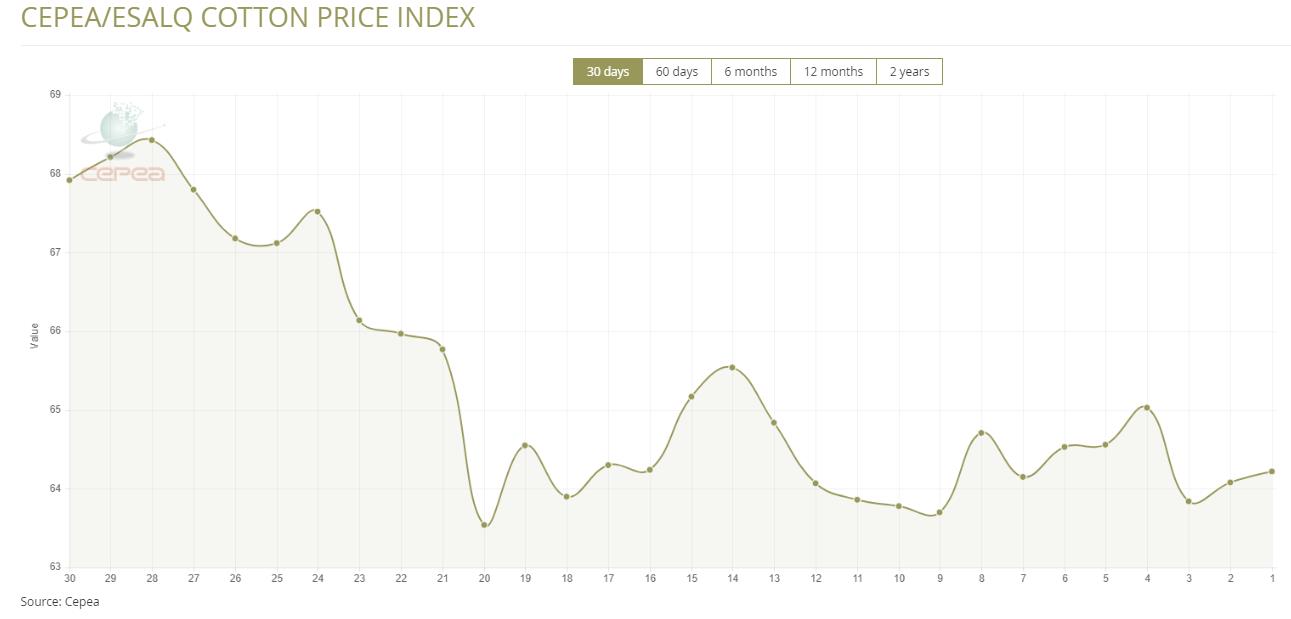Display the 2 years price history

[909, 72]
